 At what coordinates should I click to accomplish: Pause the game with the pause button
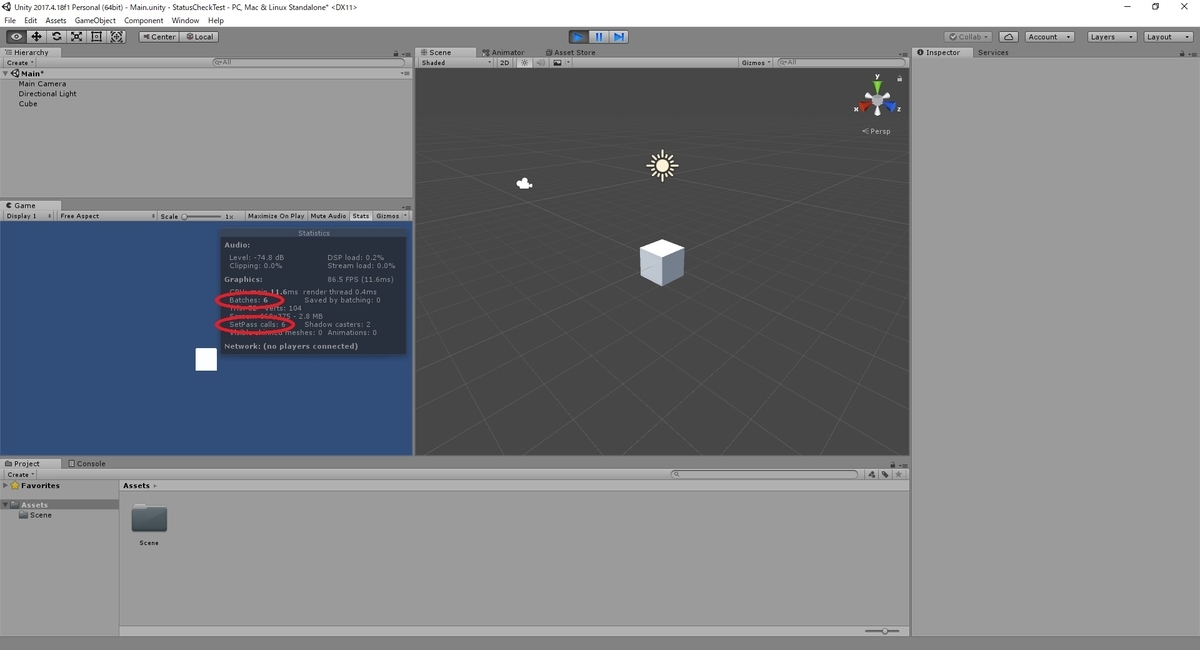(598, 36)
